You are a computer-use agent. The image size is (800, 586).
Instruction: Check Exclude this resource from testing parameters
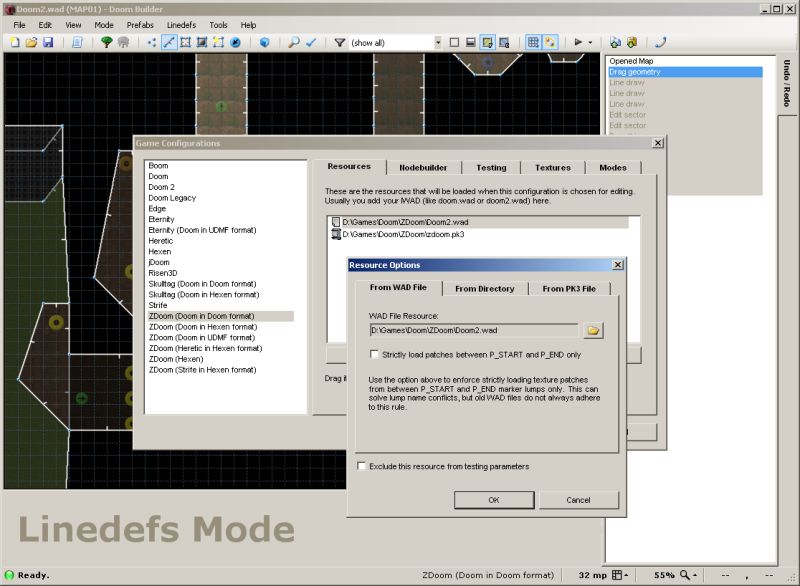coord(361,466)
